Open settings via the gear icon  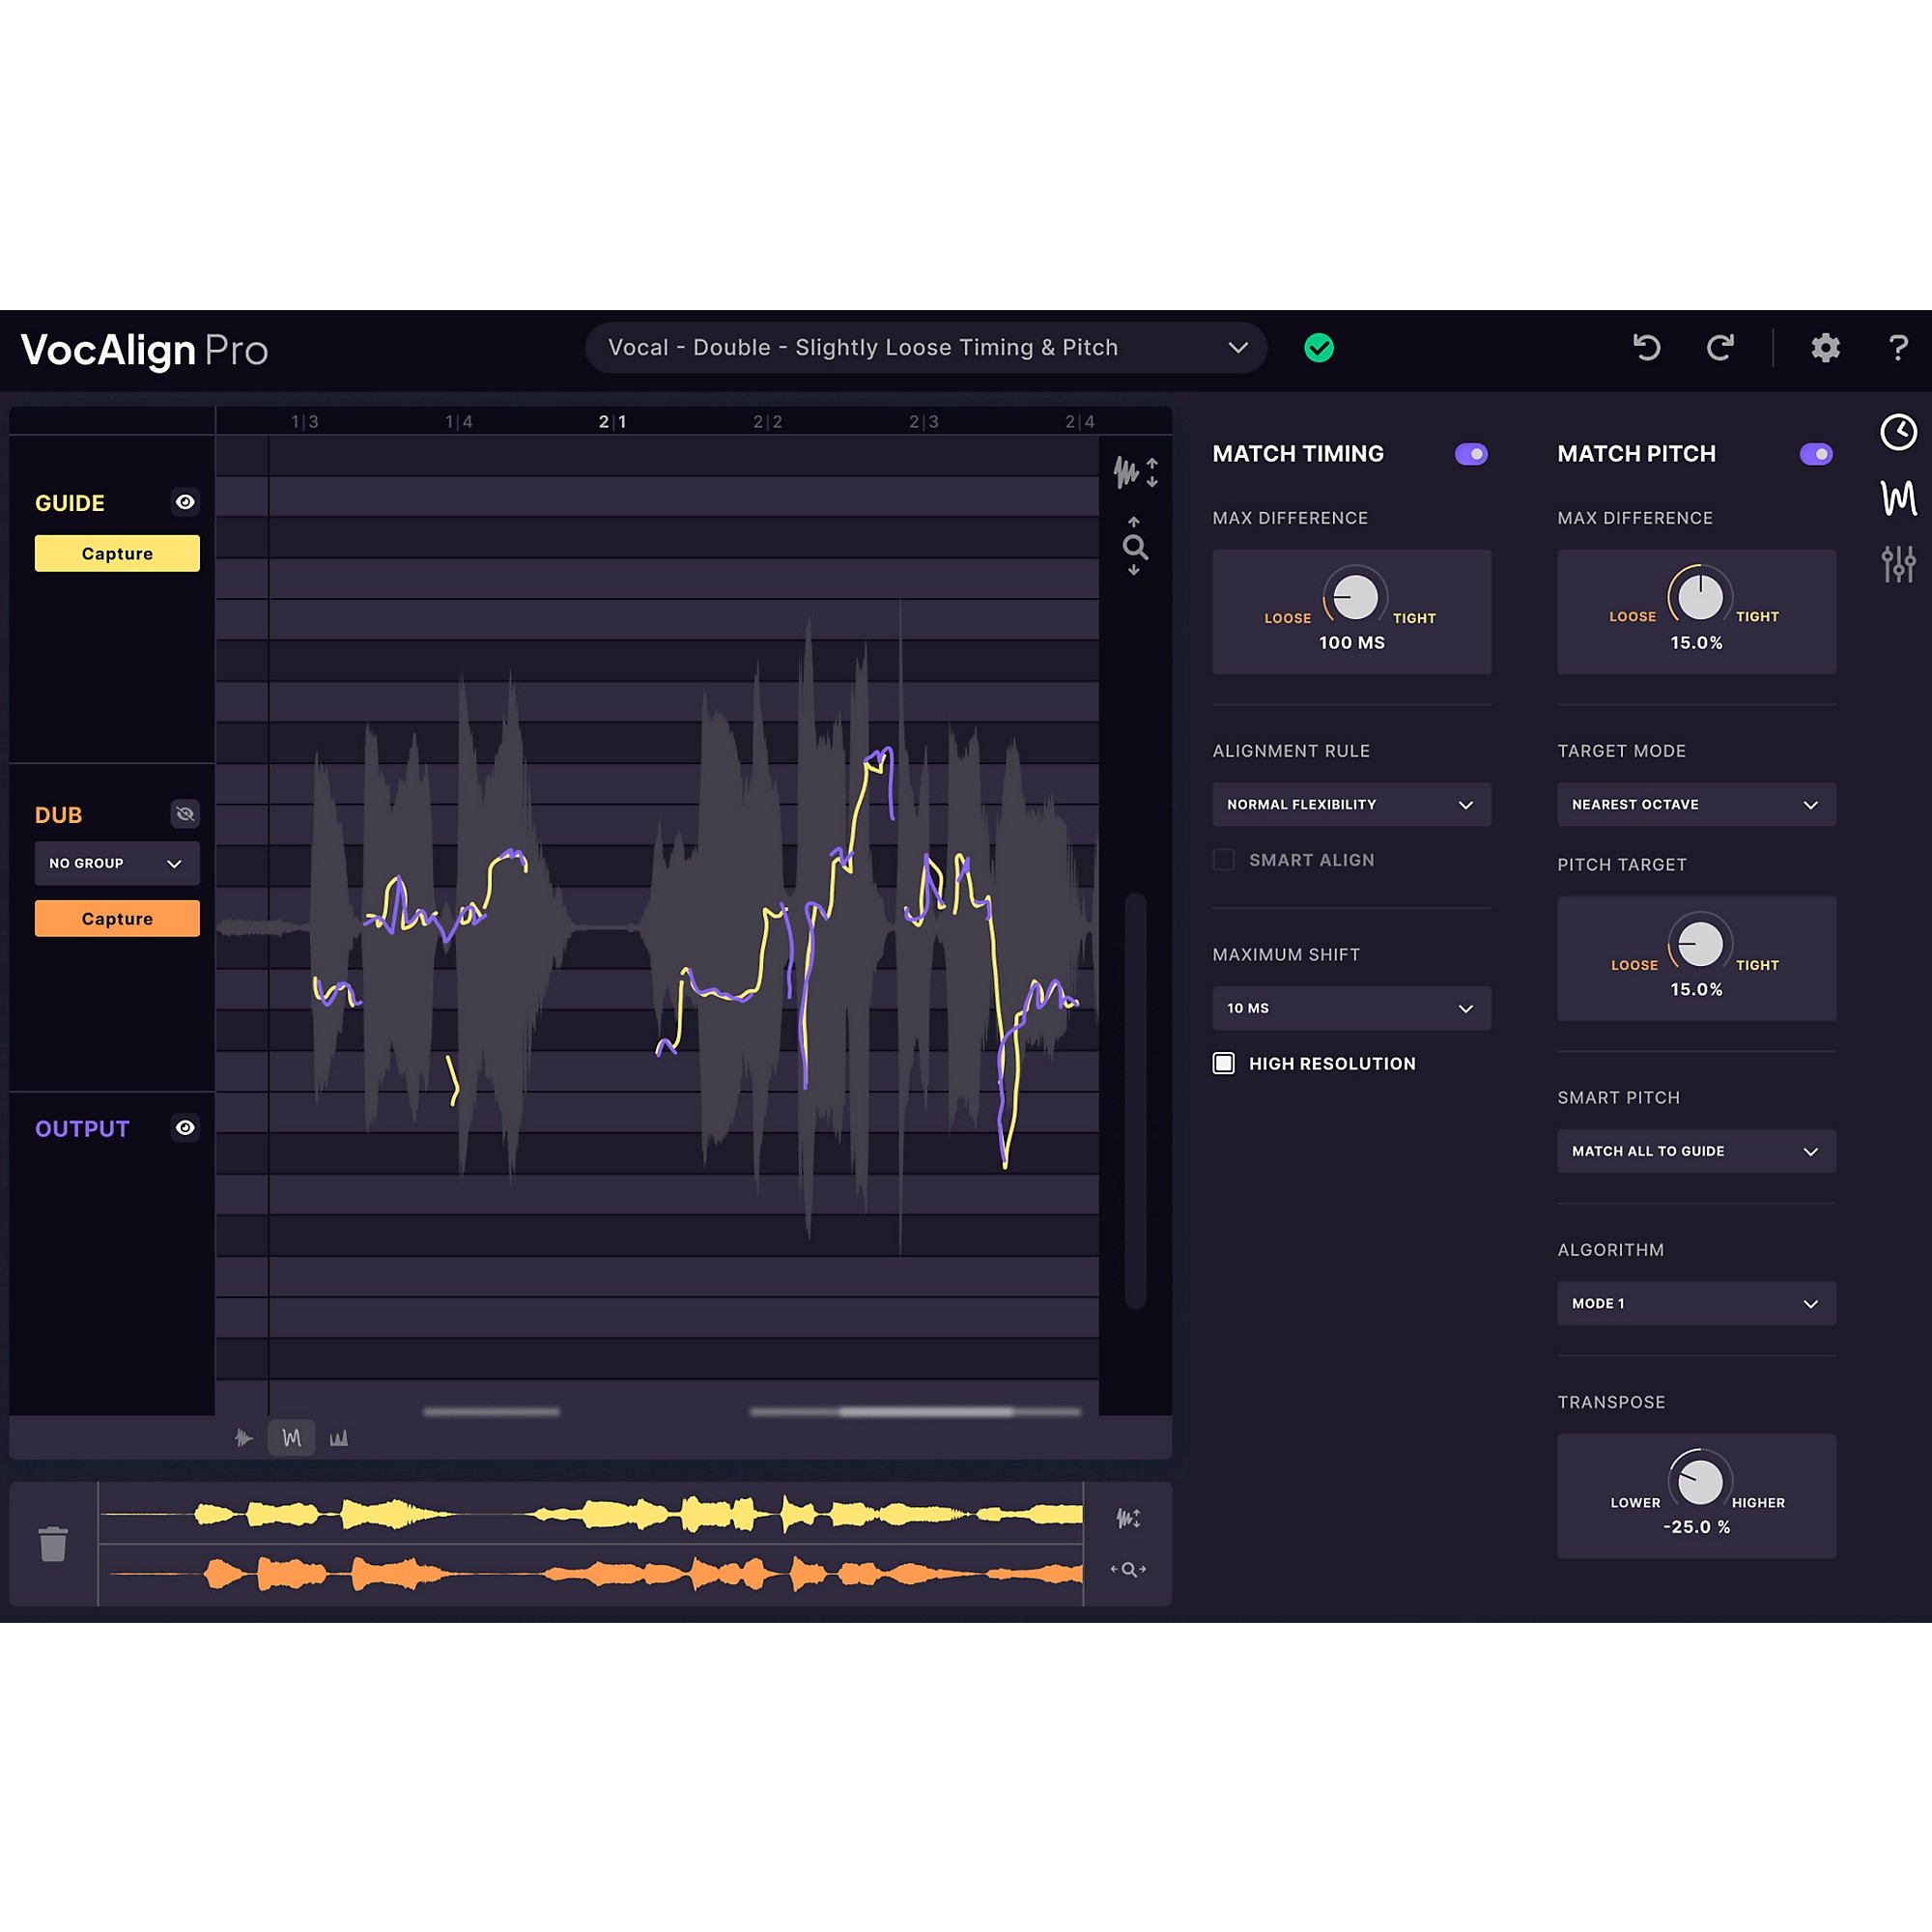(1825, 348)
